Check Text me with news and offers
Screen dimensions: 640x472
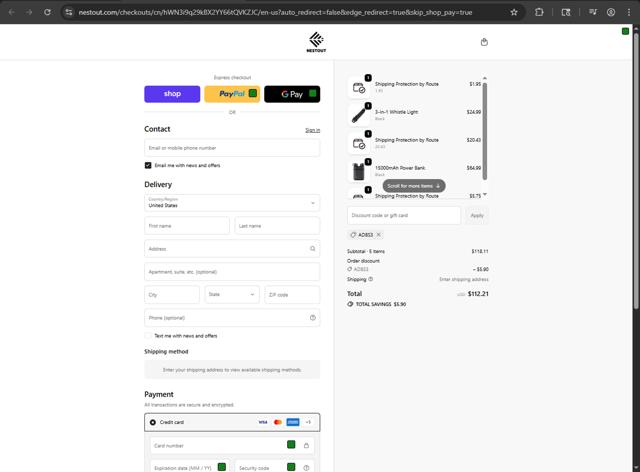click(148, 336)
